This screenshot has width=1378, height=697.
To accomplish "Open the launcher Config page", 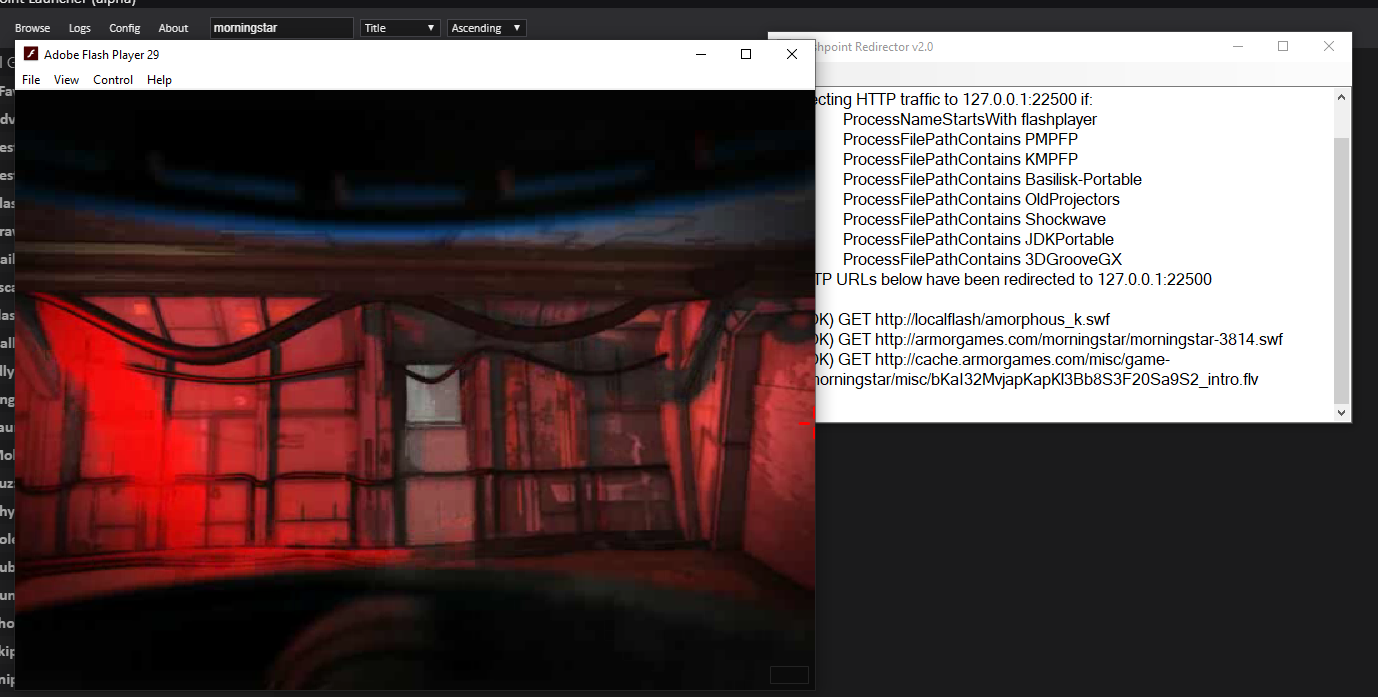I will [125, 28].
